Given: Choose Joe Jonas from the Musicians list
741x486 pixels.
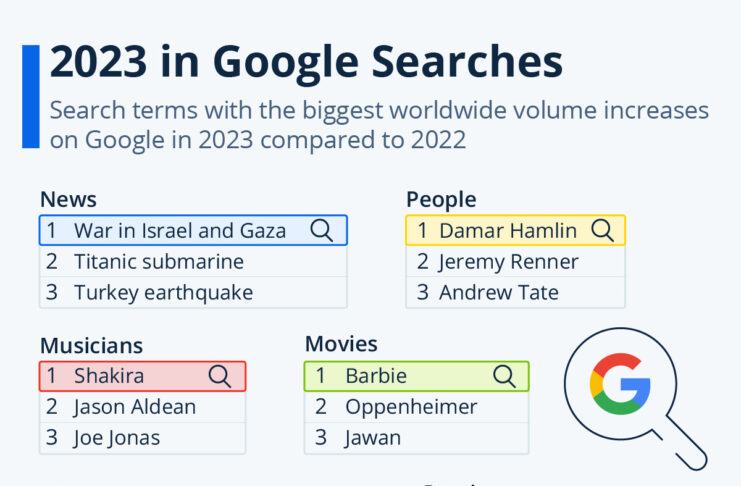Looking at the screenshot, I should click(116, 438).
